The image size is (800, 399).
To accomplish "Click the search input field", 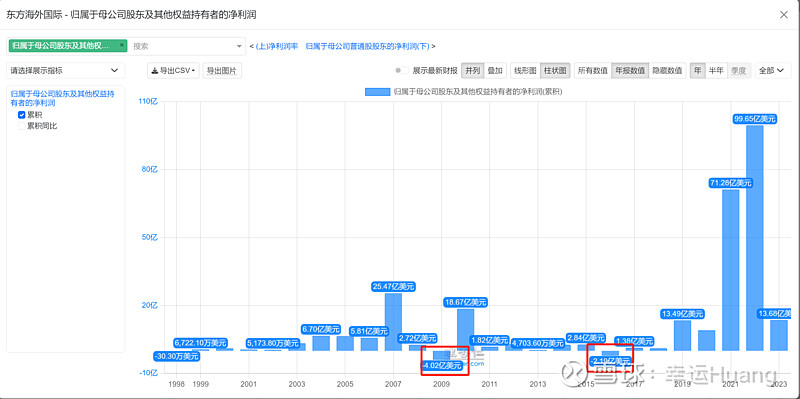I will coord(181,46).
